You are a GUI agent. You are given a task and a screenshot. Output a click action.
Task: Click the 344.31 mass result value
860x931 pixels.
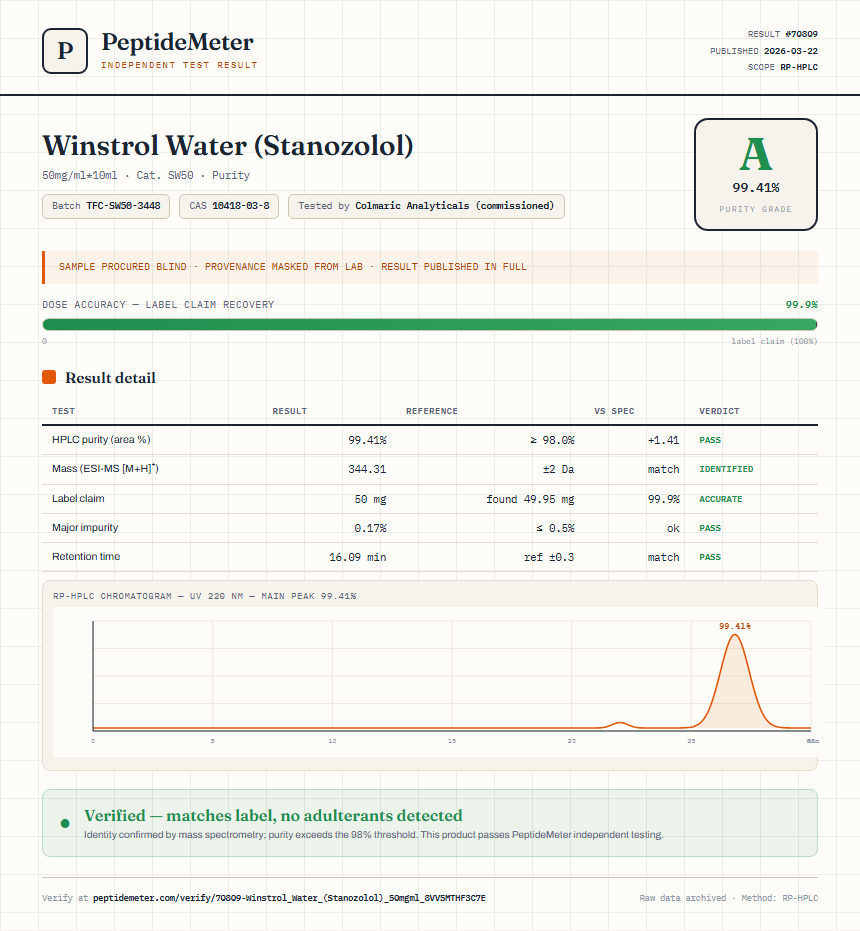coord(367,469)
